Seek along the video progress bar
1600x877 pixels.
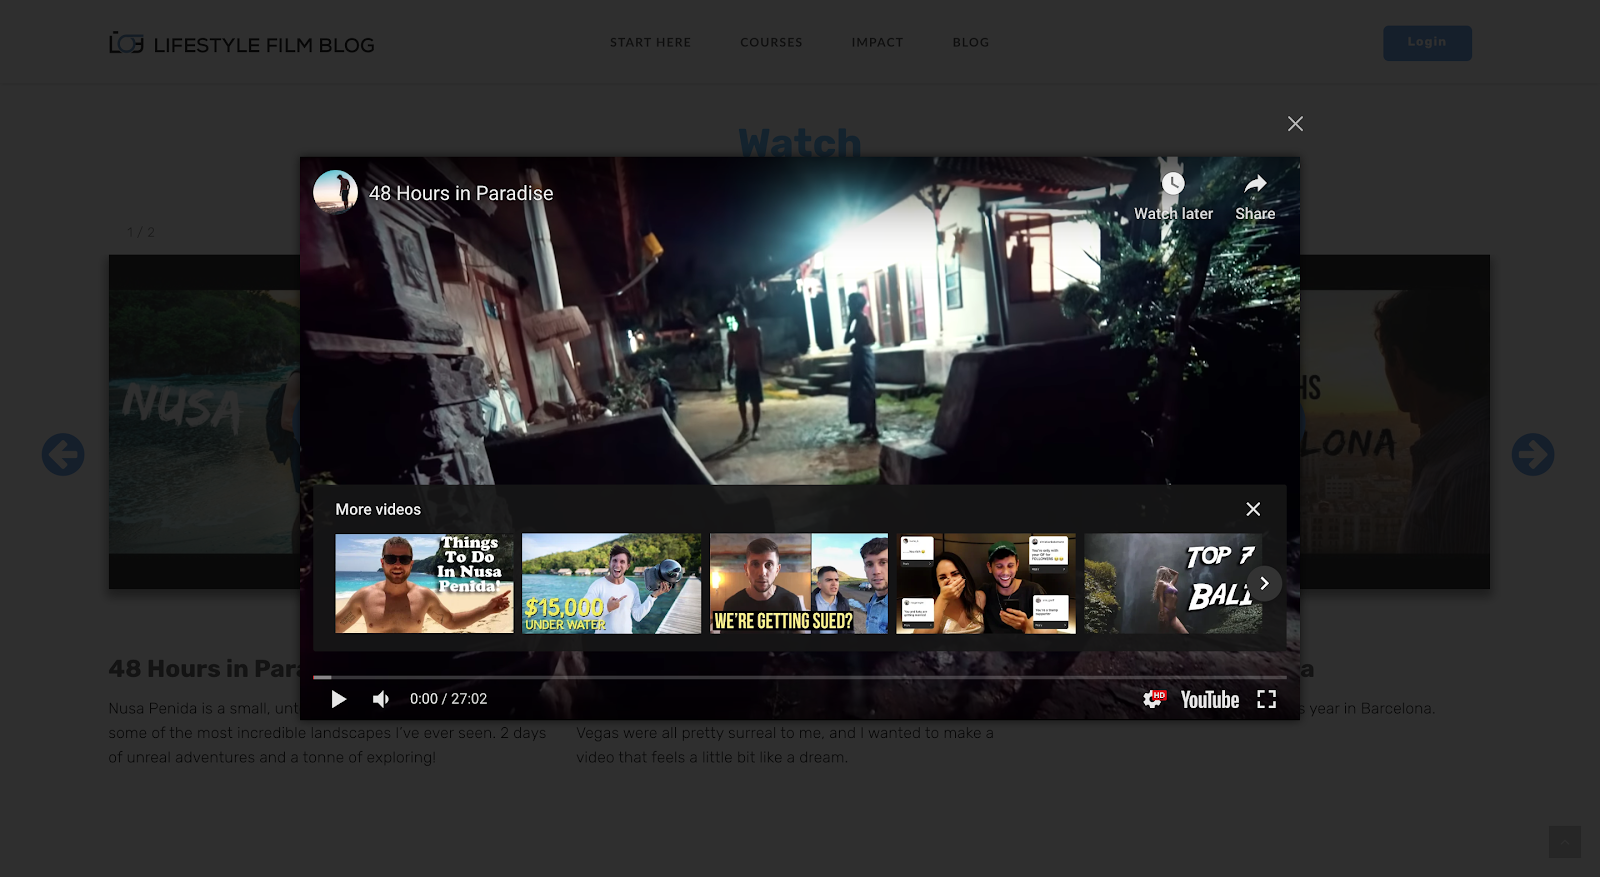click(800, 677)
